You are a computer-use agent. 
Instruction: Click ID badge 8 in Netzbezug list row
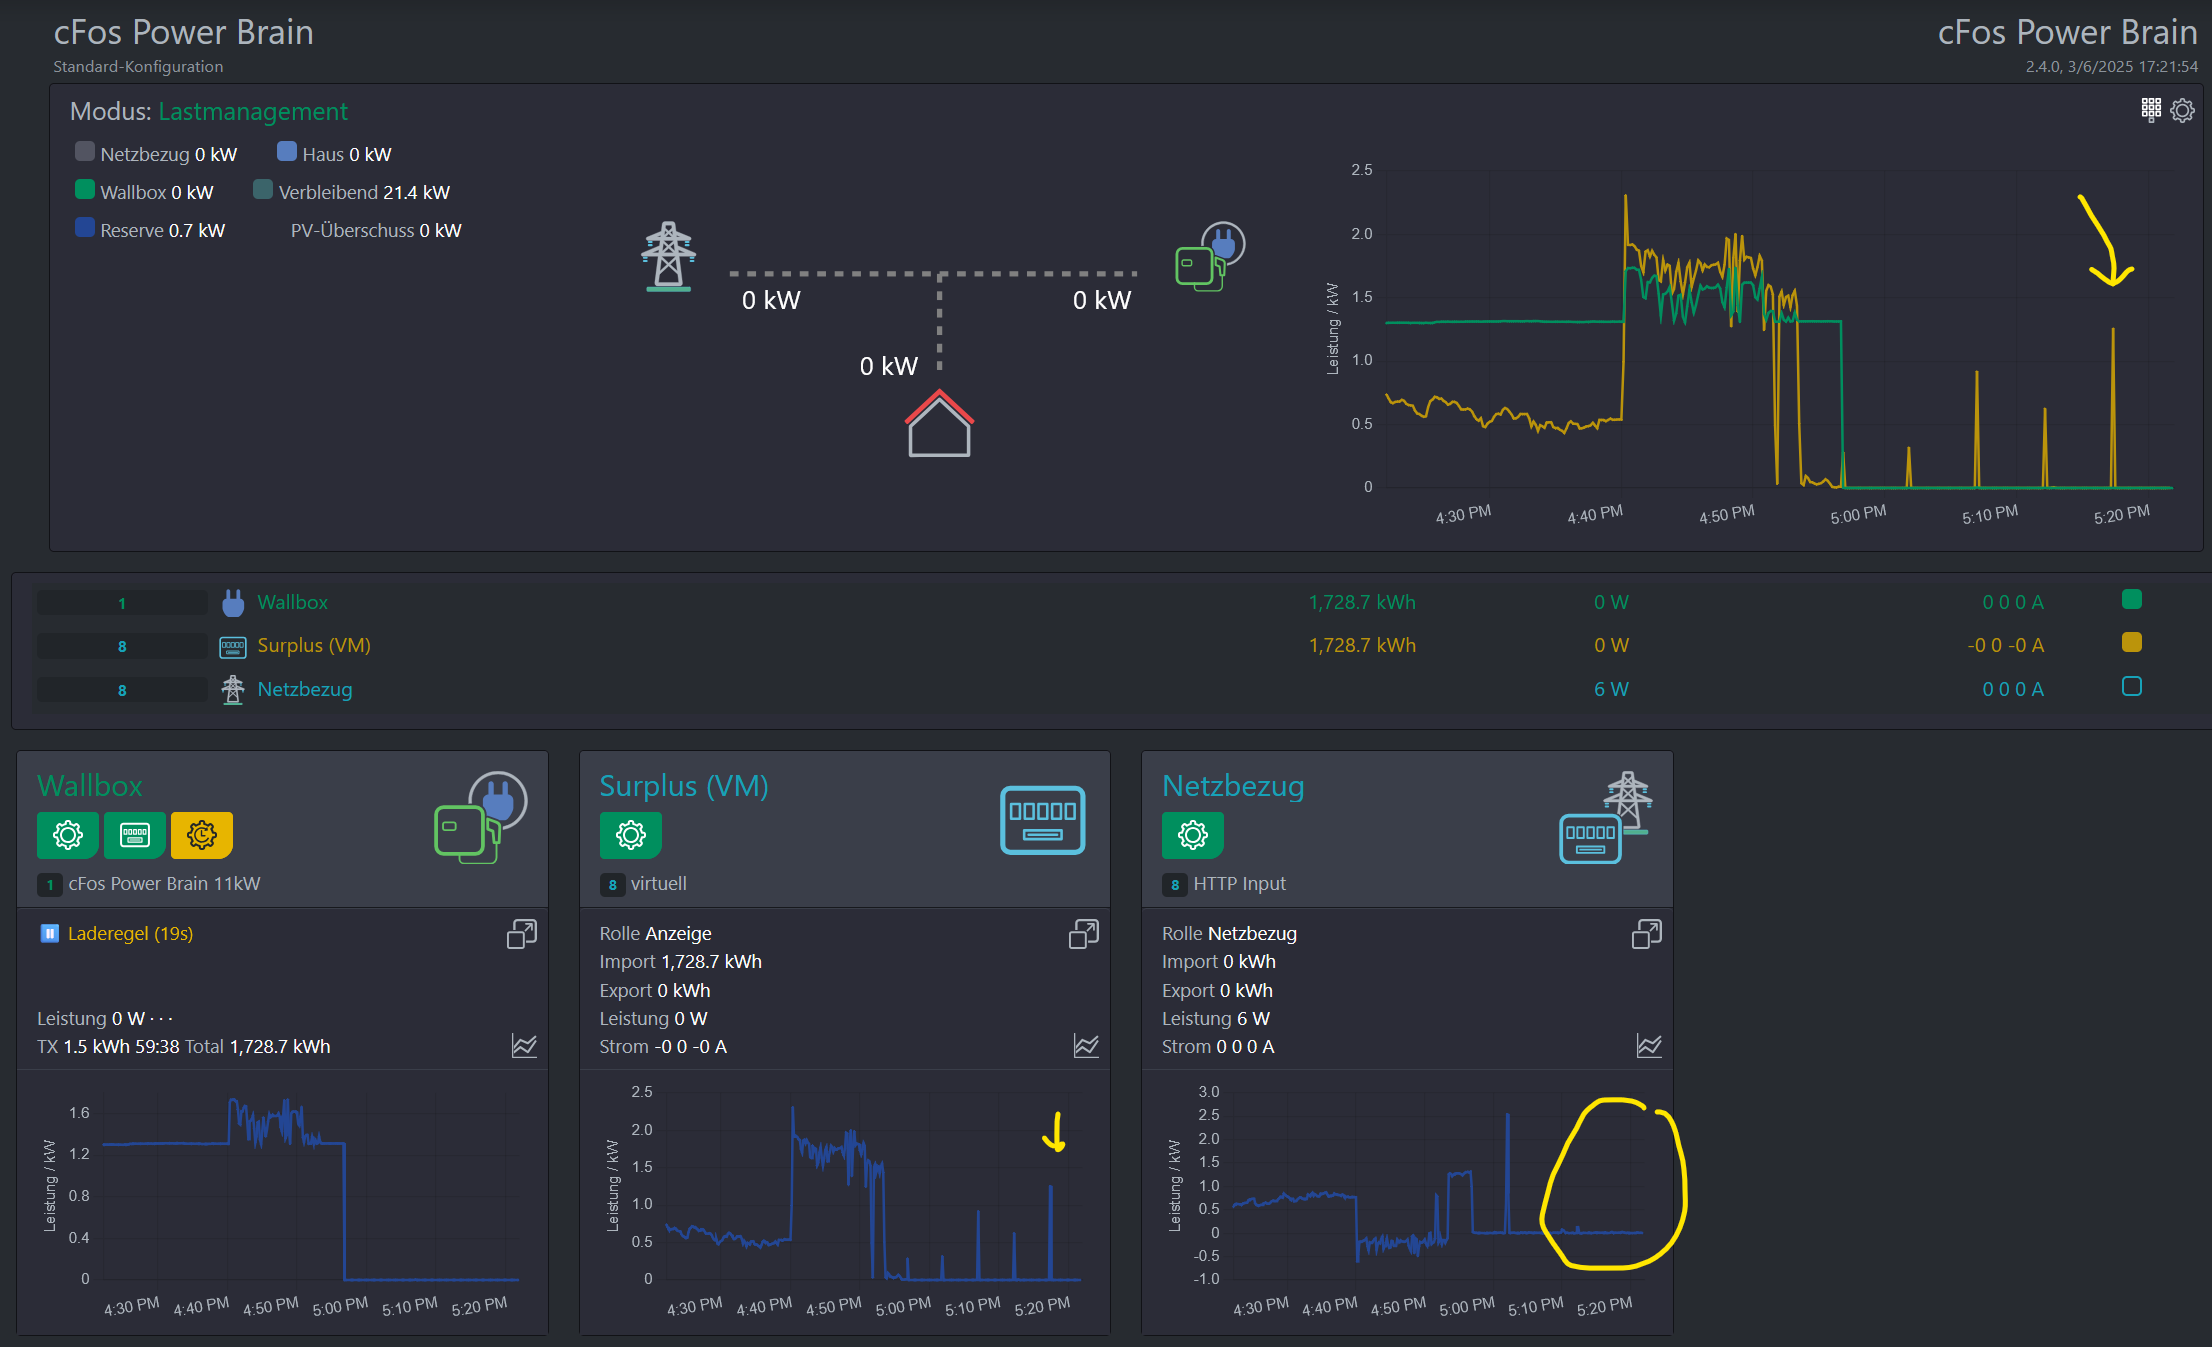(x=122, y=690)
